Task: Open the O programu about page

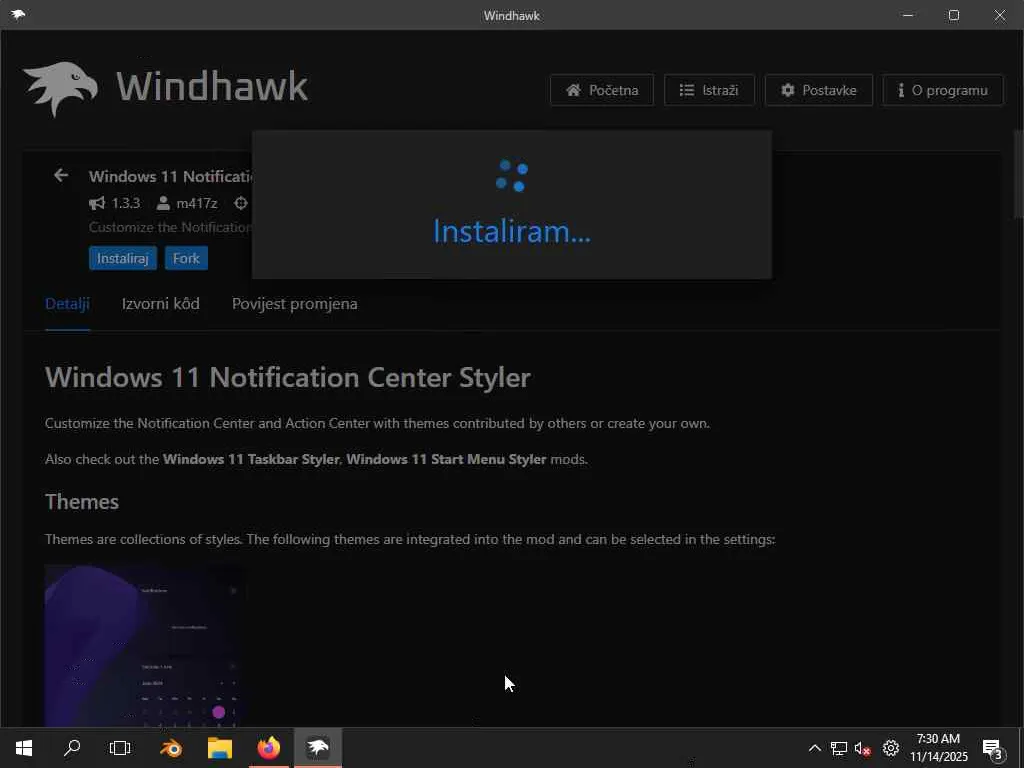Action: pyautogui.click(x=942, y=90)
